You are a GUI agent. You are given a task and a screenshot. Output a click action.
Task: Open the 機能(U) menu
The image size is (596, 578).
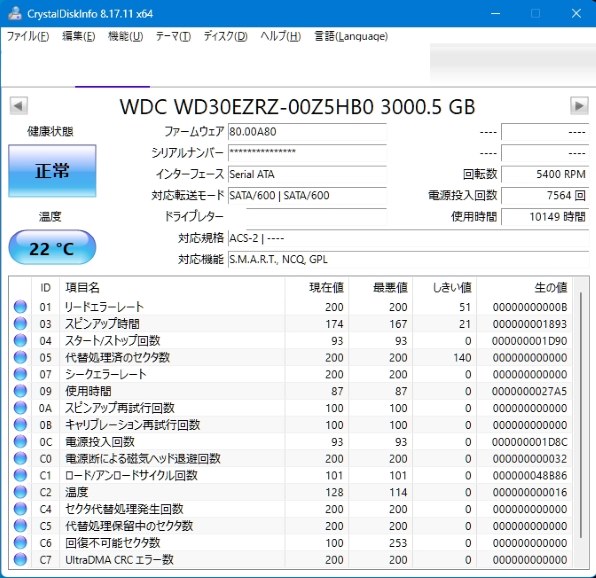pos(125,36)
